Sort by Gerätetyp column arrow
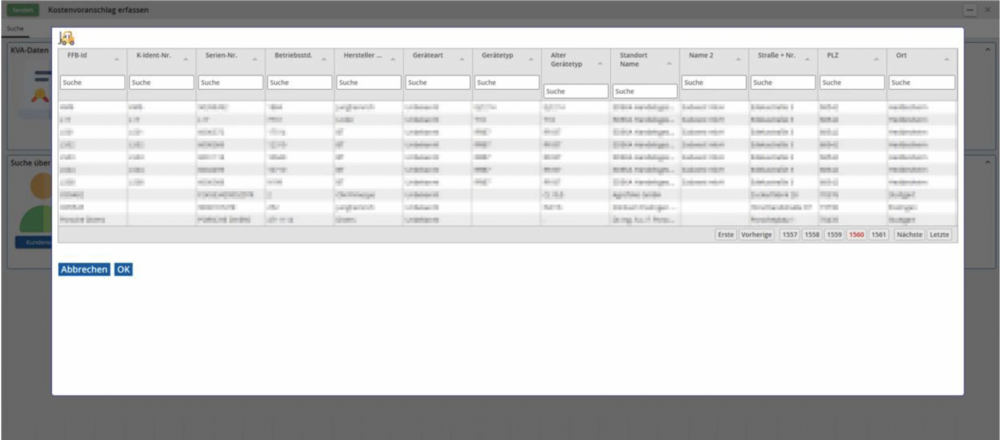The image size is (1000, 440). (531, 59)
